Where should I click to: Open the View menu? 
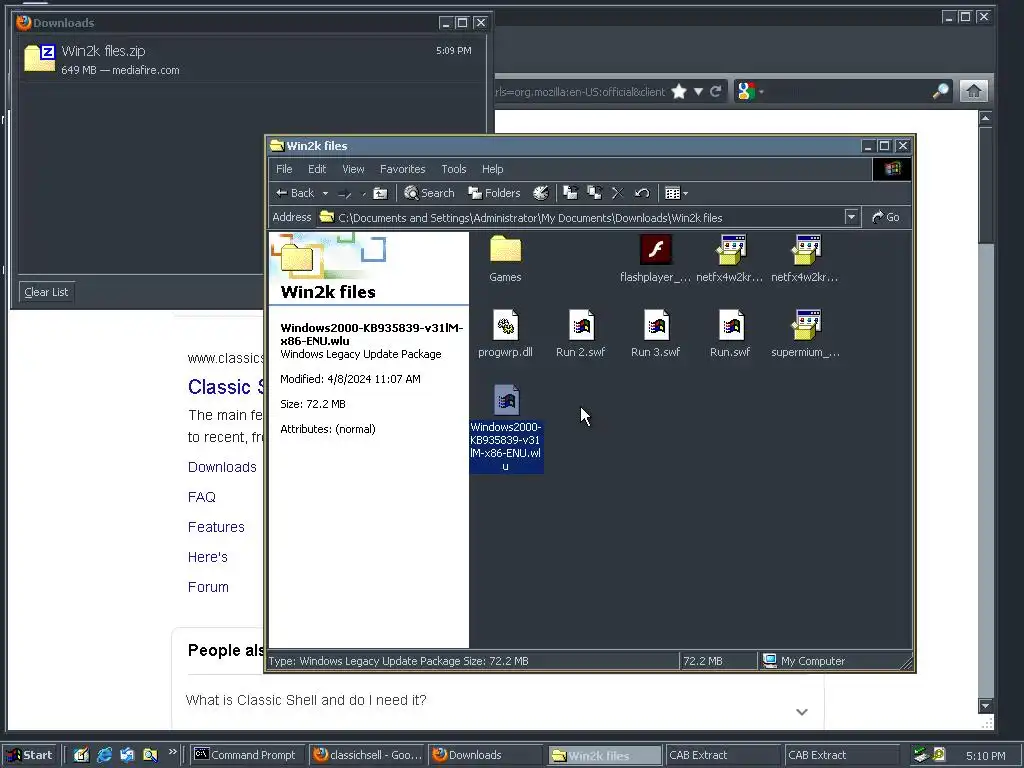pos(353,169)
